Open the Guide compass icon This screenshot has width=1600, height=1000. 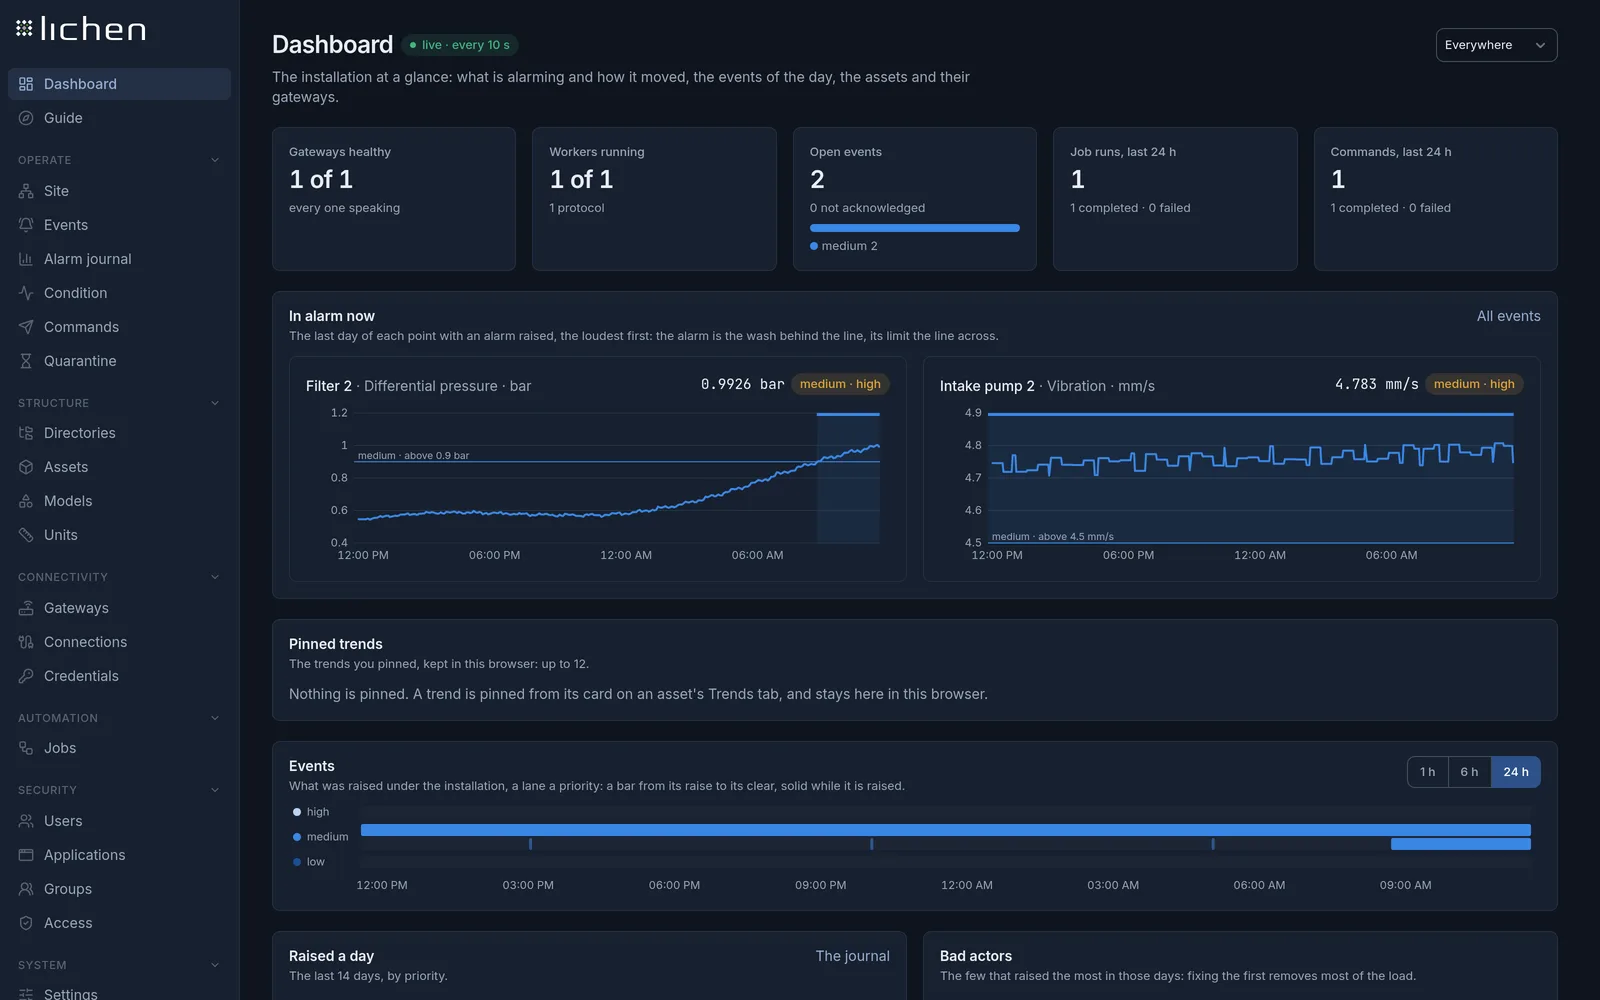point(26,118)
